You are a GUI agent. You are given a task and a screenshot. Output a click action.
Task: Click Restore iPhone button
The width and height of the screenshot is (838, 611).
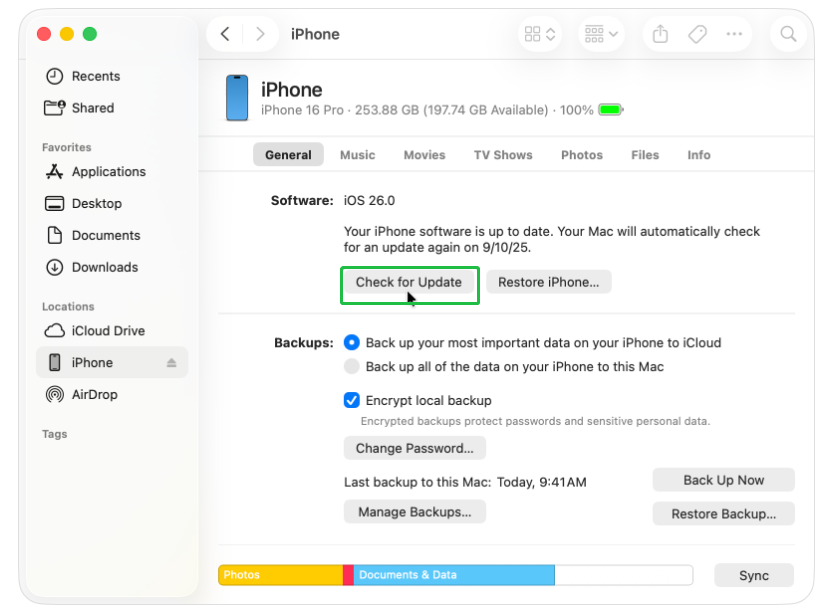pos(548,282)
